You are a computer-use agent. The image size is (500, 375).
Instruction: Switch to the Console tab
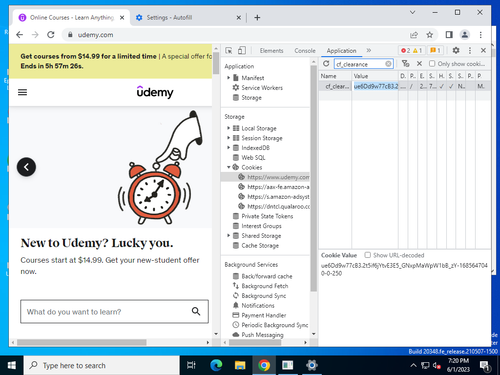point(305,51)
